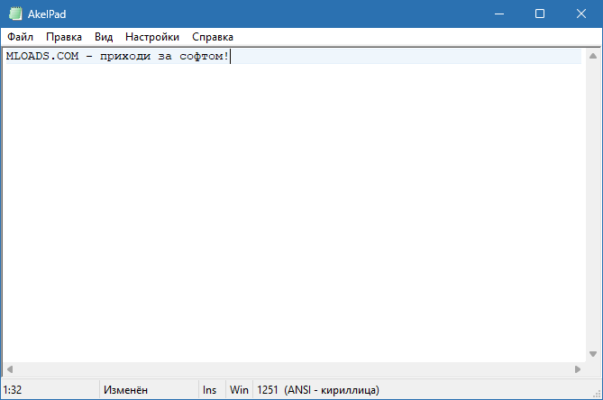This screenshot has width=603, height=400.
Task: Click the Win newline format indicator
Action: point(239,390)
